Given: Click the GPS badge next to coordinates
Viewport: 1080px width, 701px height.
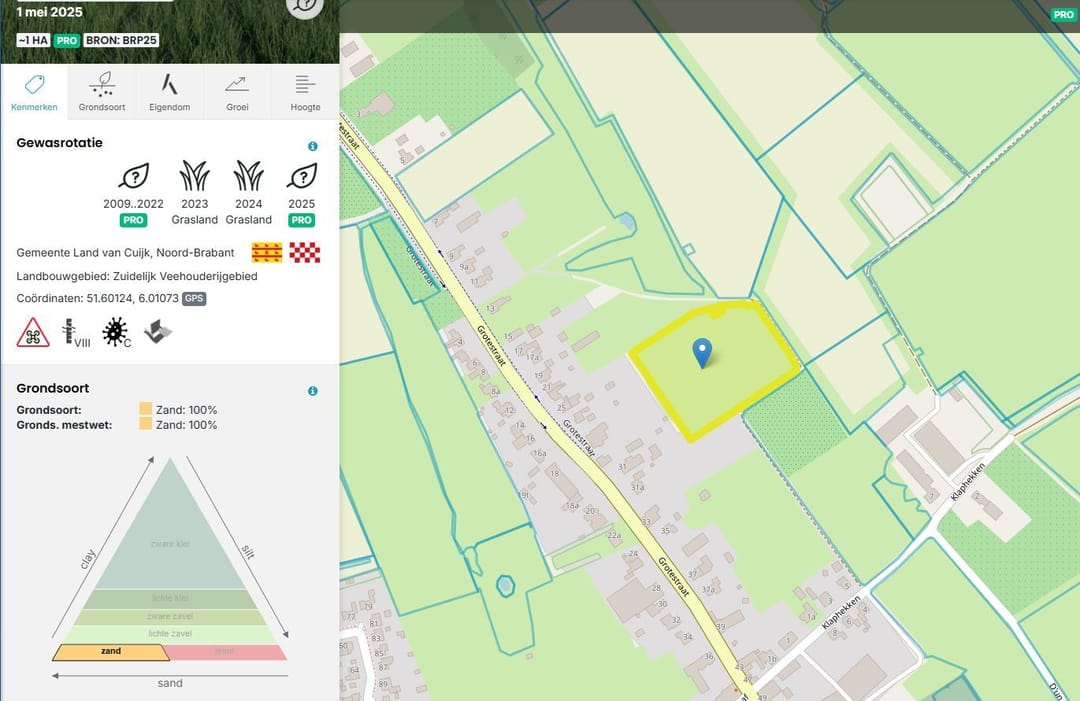Looking at the screenshot, I should (194, 299).
